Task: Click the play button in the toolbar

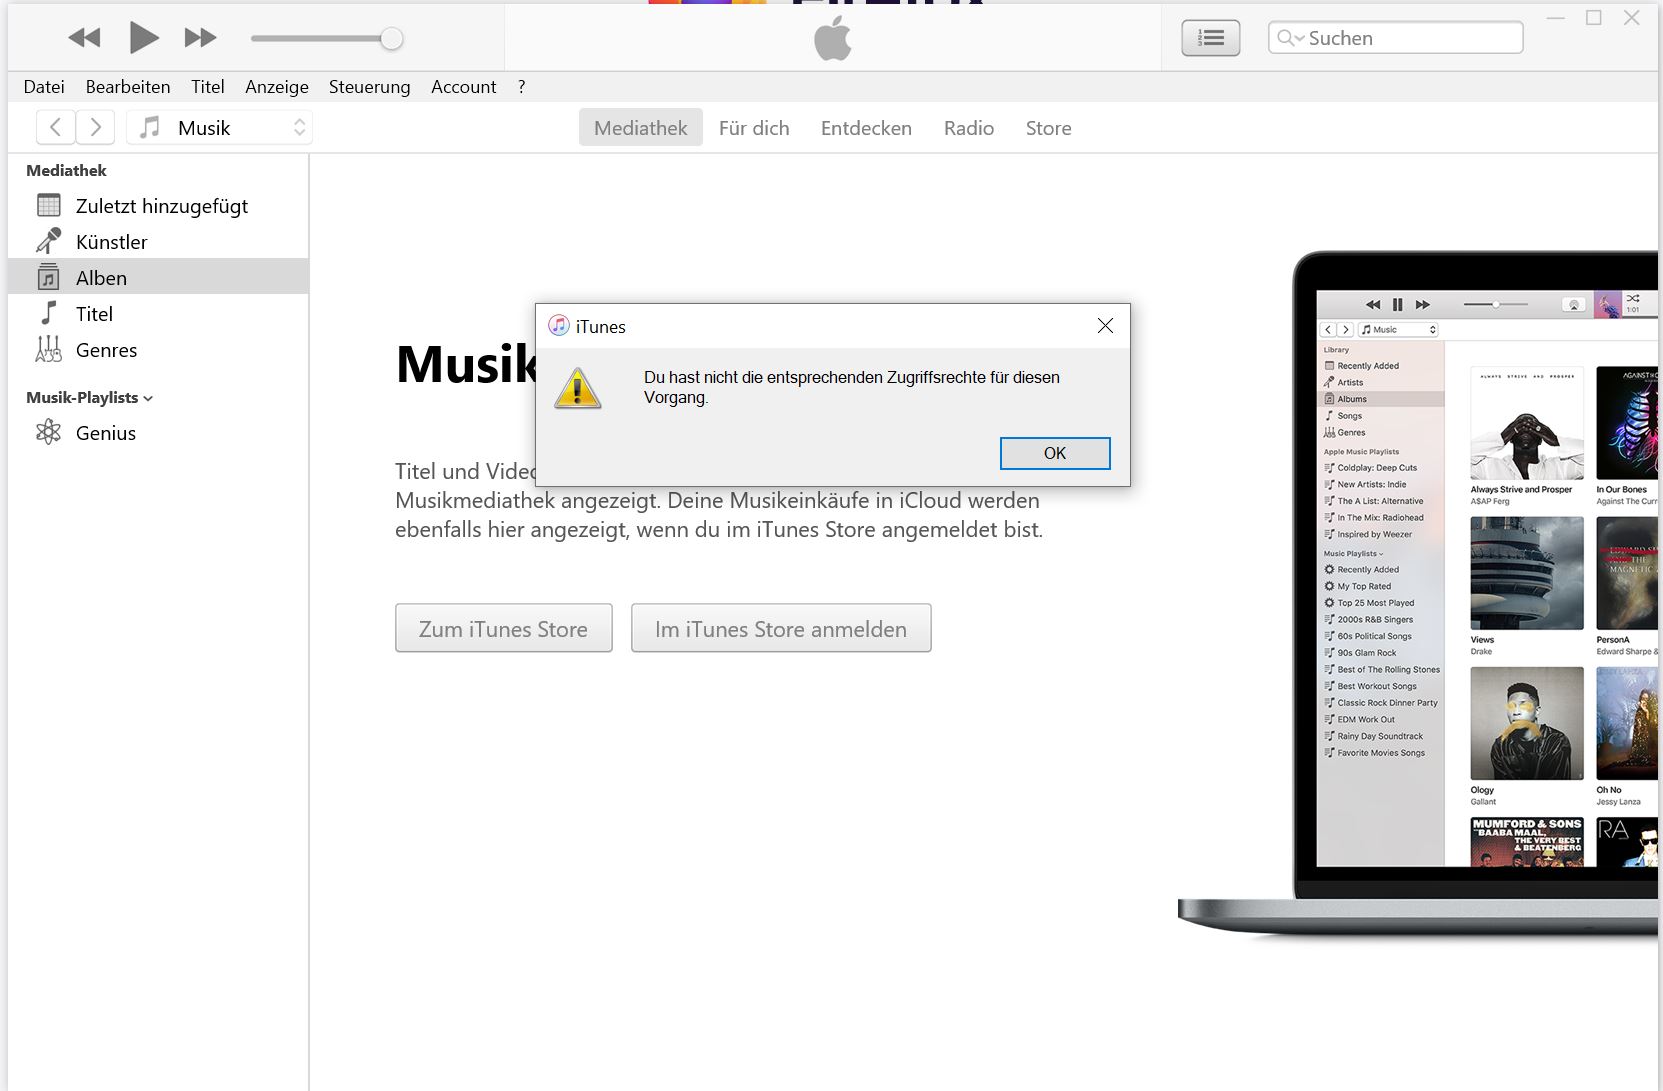Action: point(143,38)
